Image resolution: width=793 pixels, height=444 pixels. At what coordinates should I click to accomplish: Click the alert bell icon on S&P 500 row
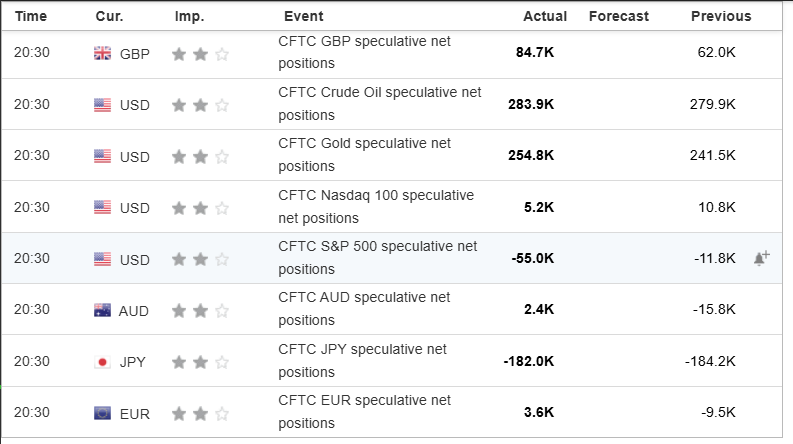click(x=761, y=258)
